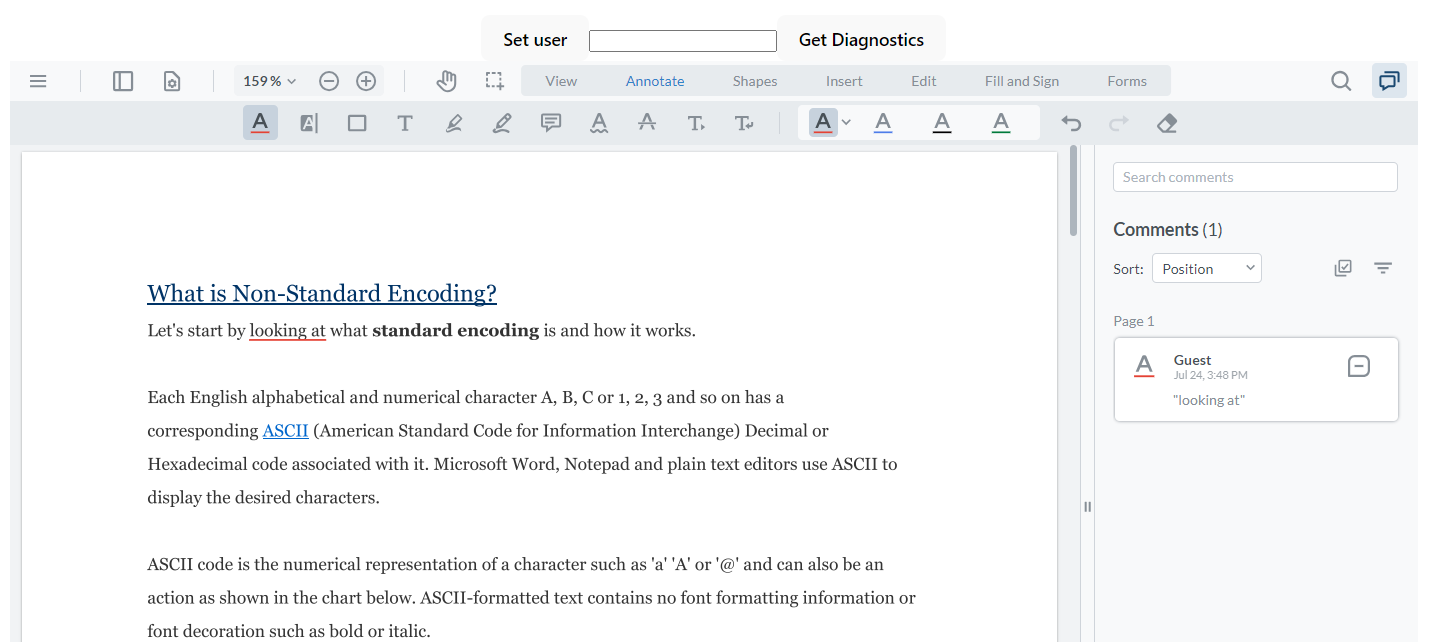The image size is (1456, 642).
Task: Switch to the Annotate tab
Action: [x=654, y=81]
